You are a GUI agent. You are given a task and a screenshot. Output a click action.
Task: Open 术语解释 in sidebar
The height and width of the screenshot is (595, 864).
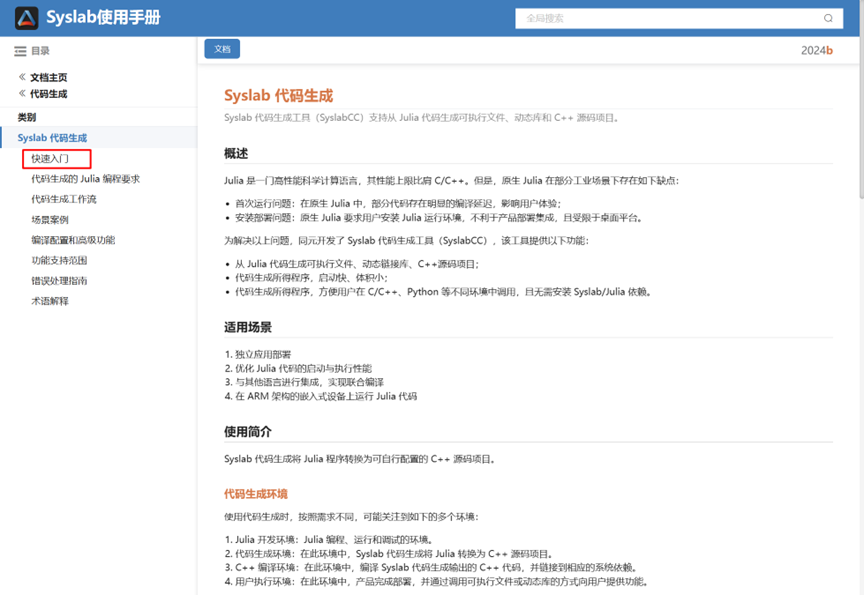tap(50, 301)
